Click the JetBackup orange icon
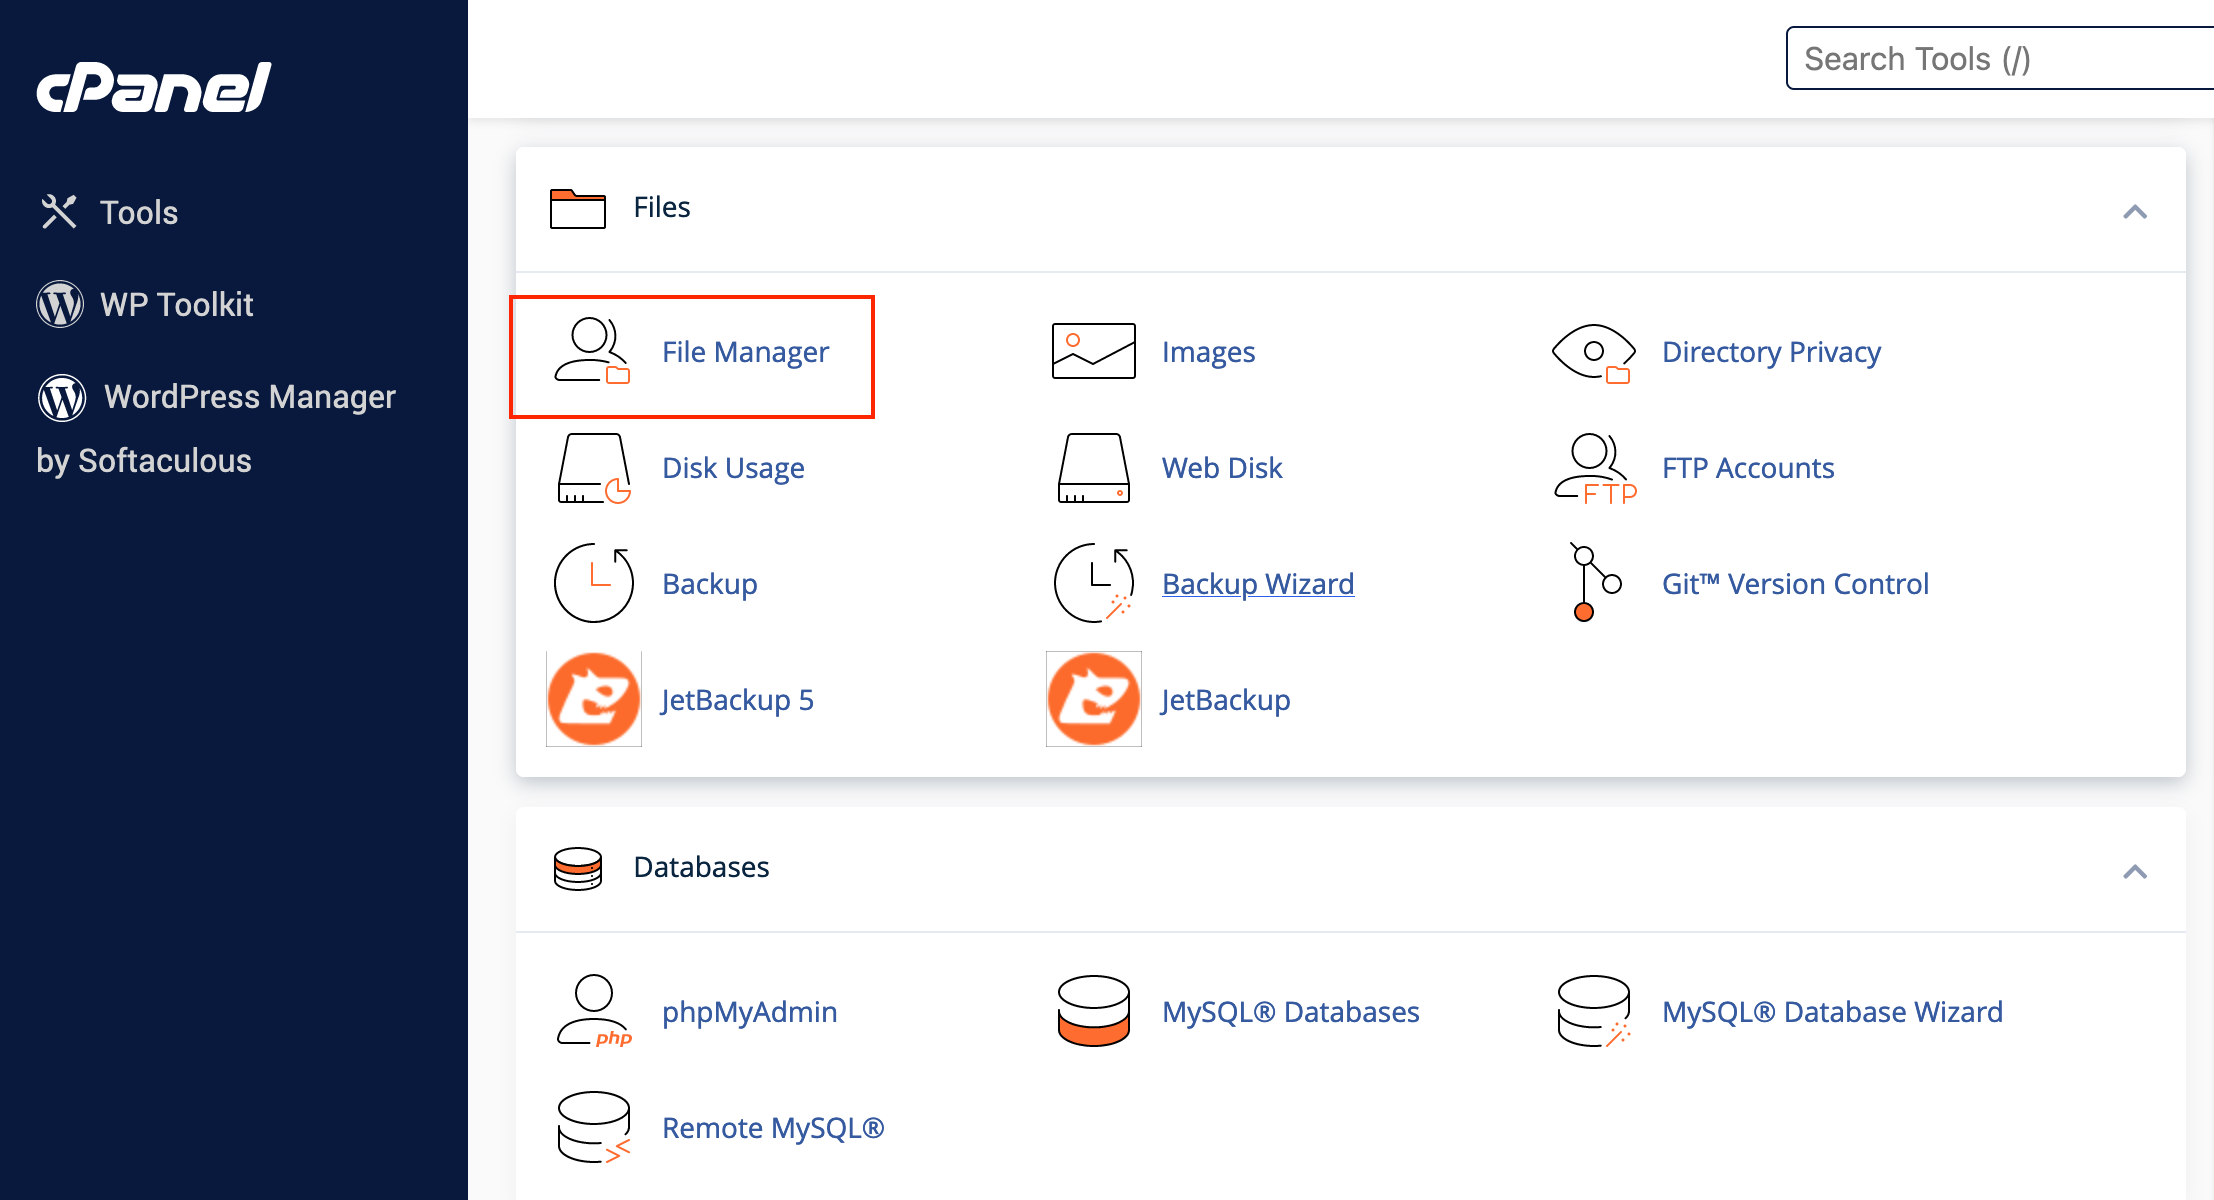This screenshot has height=1200, width=2214. point(1094,699)
